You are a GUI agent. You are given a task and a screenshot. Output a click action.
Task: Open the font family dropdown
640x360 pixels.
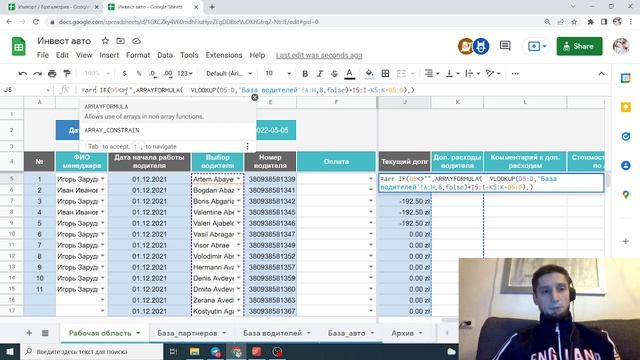coord(229,73)
